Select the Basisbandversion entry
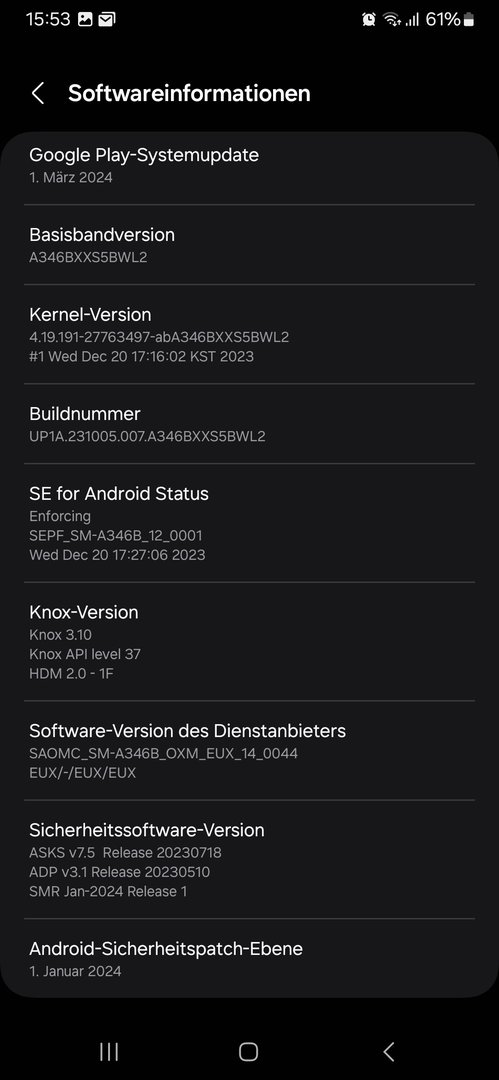The height and width of the screenshot is (1080, 499). click(x=250, y=245)
